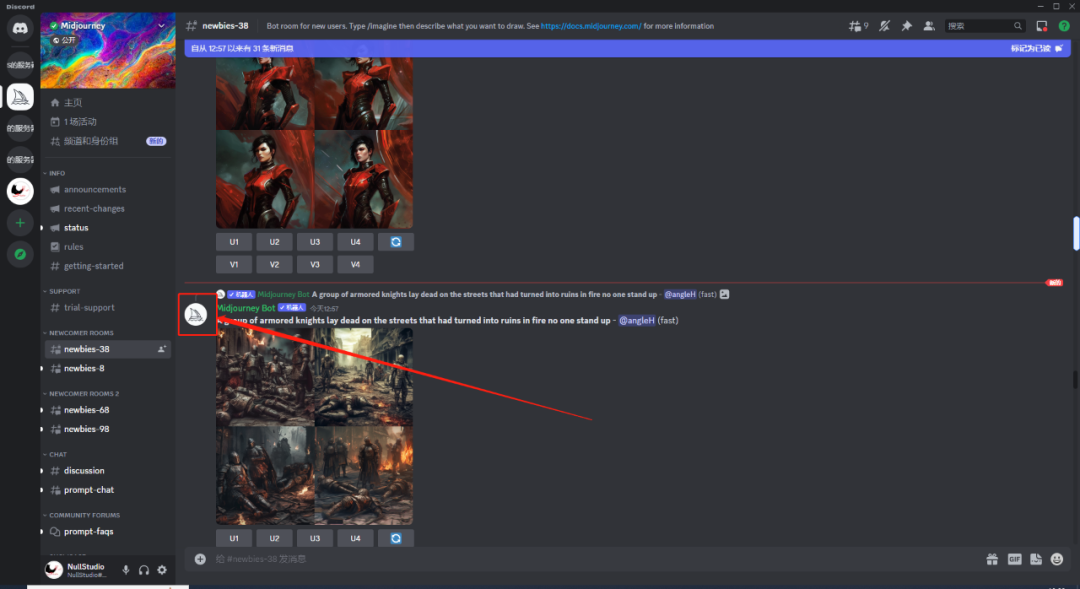The image size is (1080, 589).
Task: Toggle channel notification mute bell icon
Action: pyautogui.click(x=884, y=26)
